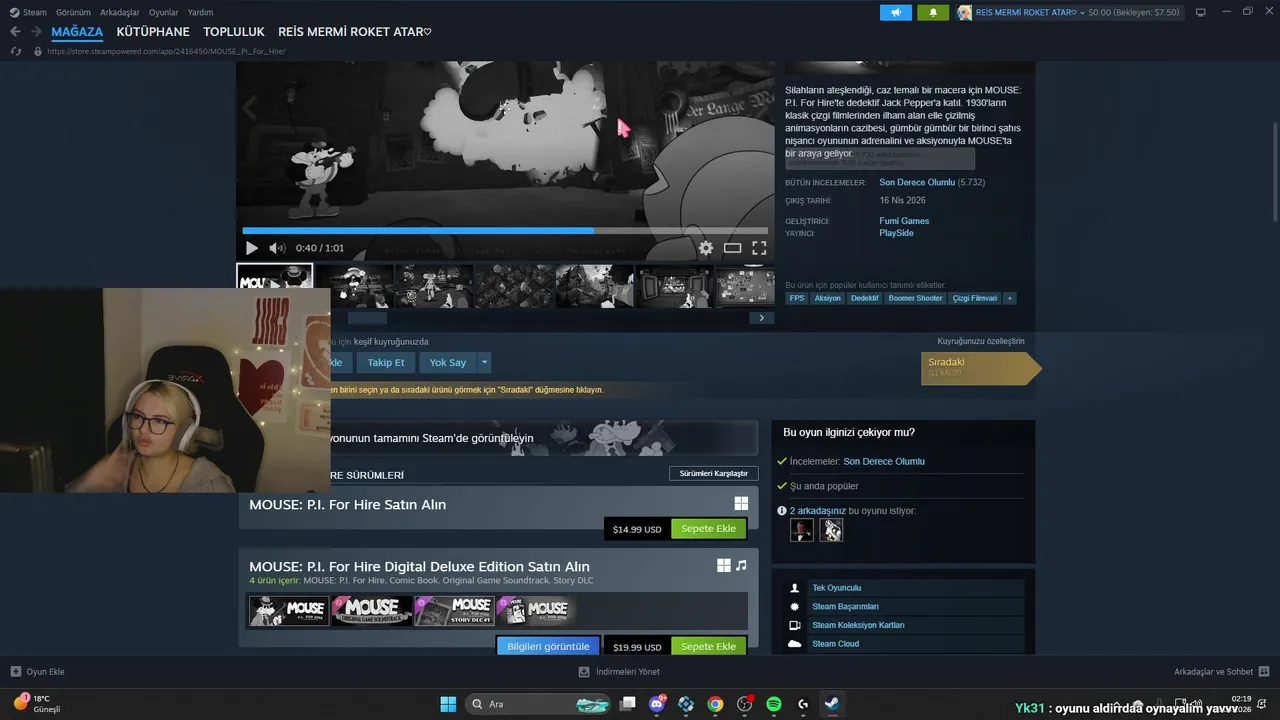Open first friend avatar wanting this game
Screen dimensions: 1280x720
tap(802, 530)
